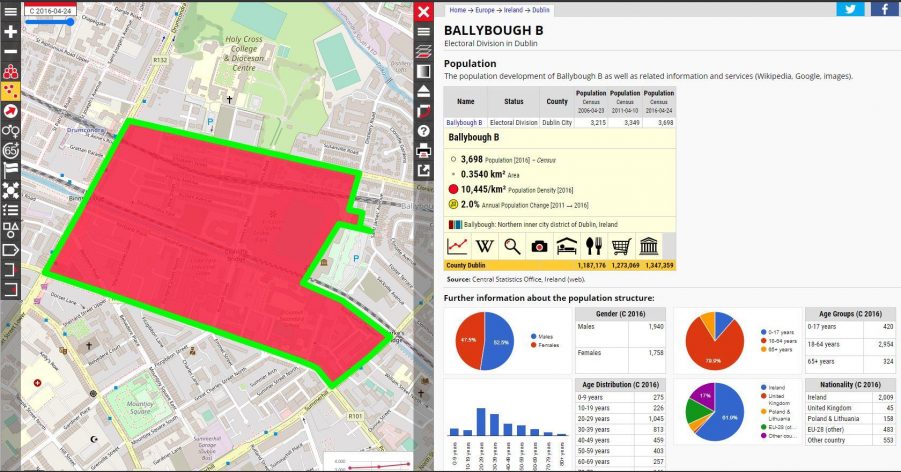Click the C 2016-04-24 date label
The height and width of the screenshot is (472, 901).
(x=51, y=11)
